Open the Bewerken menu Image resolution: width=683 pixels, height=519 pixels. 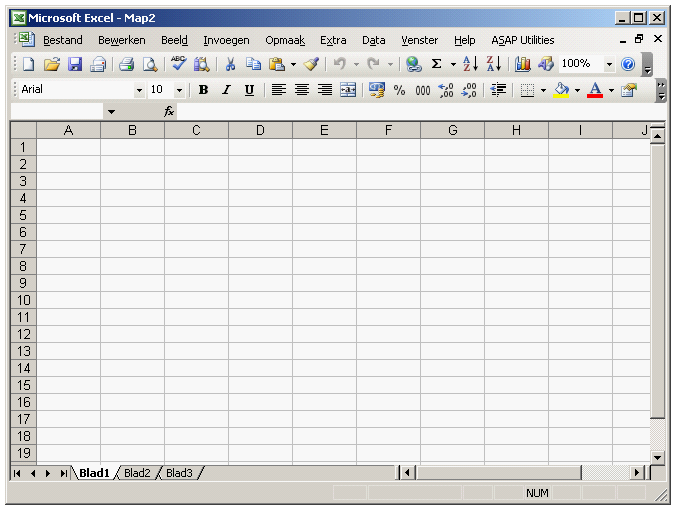[122, 40]
